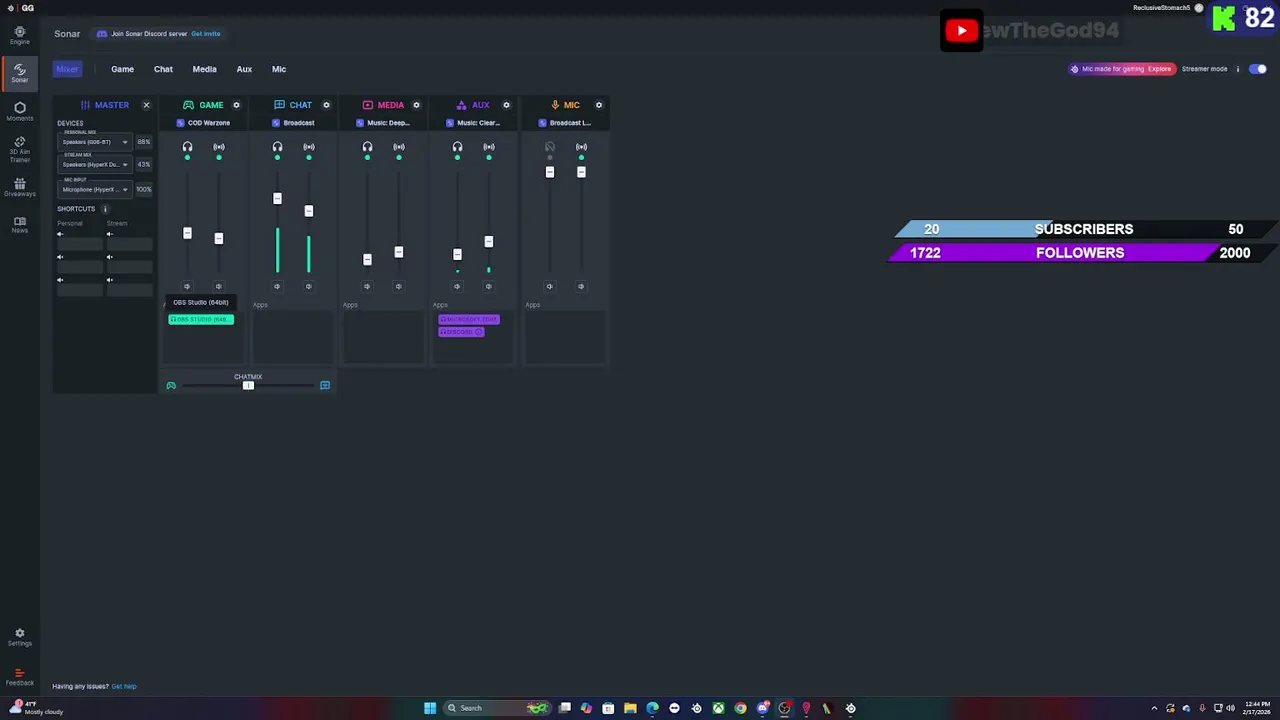Viewport: 1280px width, 720px height.
Task: Mute the GAME stream mix speaker icon
Action: (219, 286)
